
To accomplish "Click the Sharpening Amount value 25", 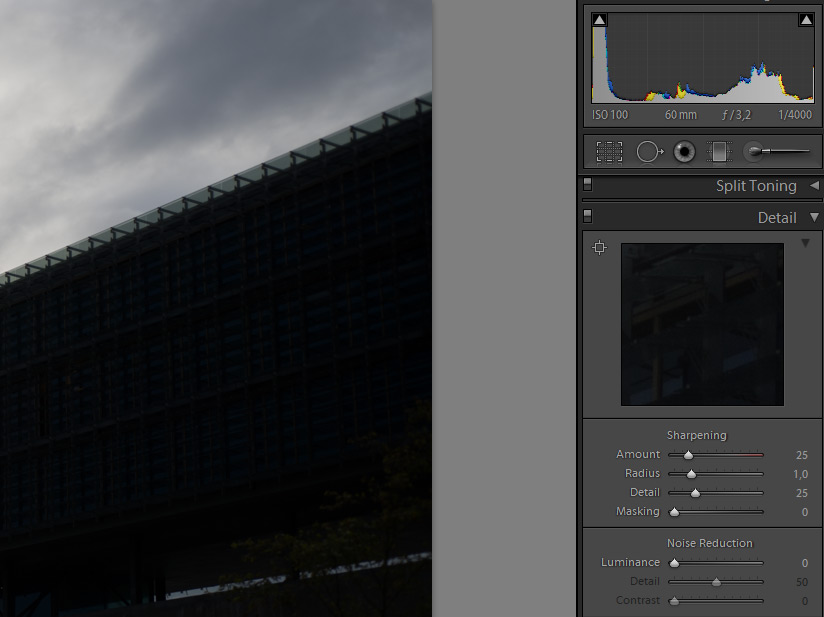I will pos(801,455).
